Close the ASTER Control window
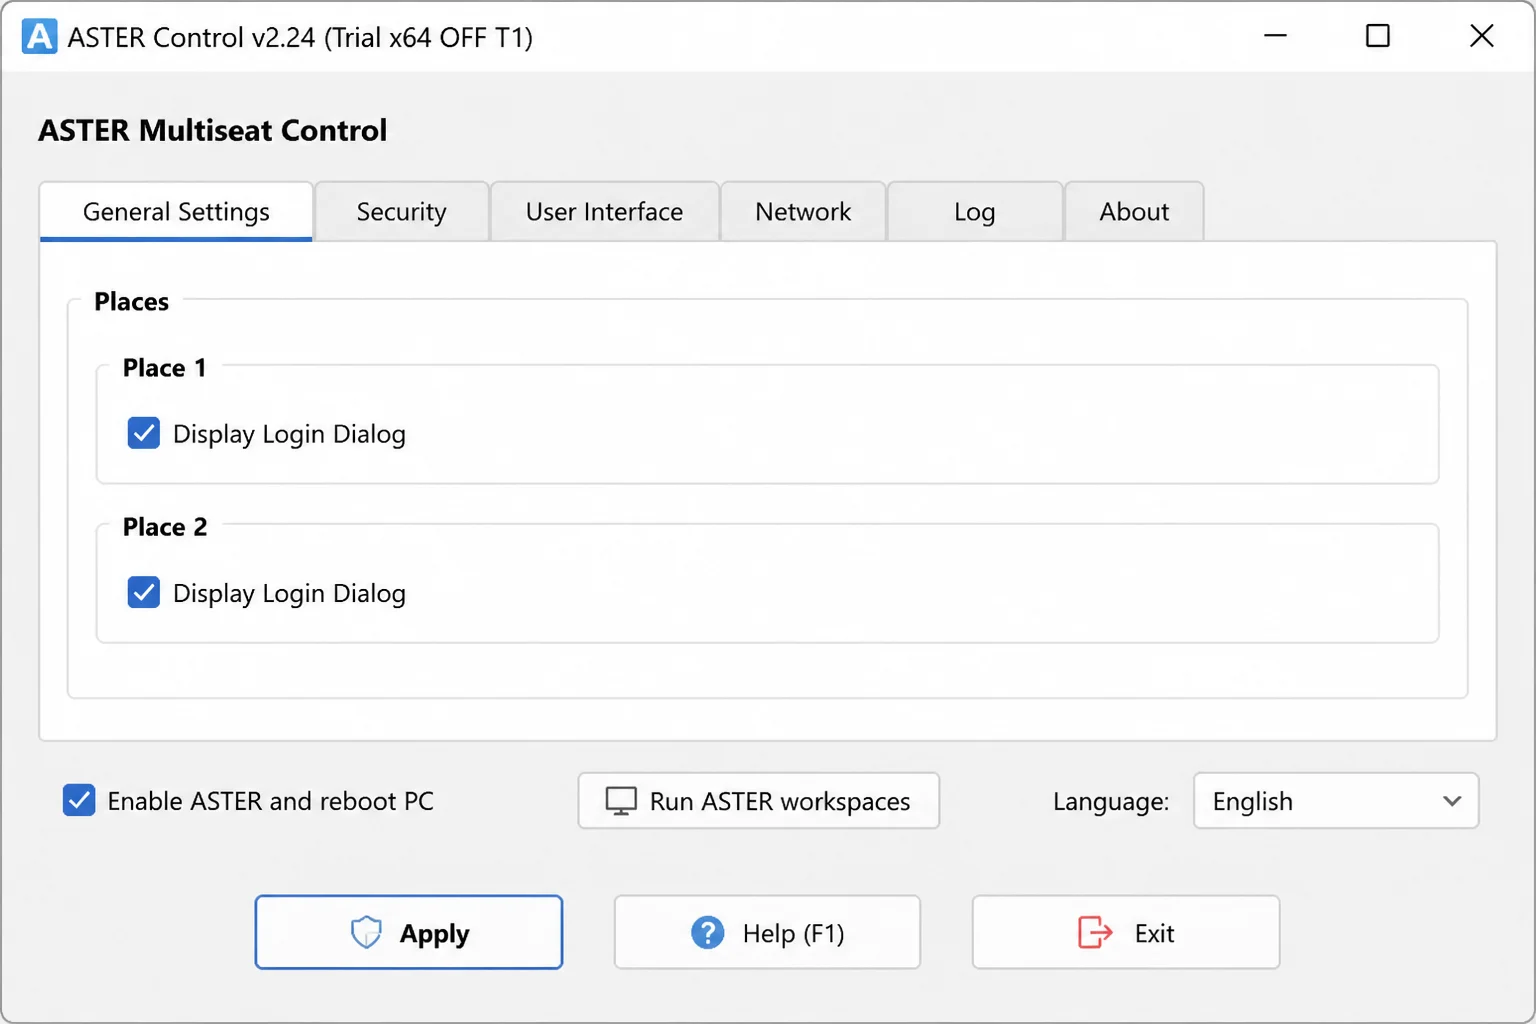This screenshot has width=1536, height=1024. pyautogui.click(x=1482, y=36)
